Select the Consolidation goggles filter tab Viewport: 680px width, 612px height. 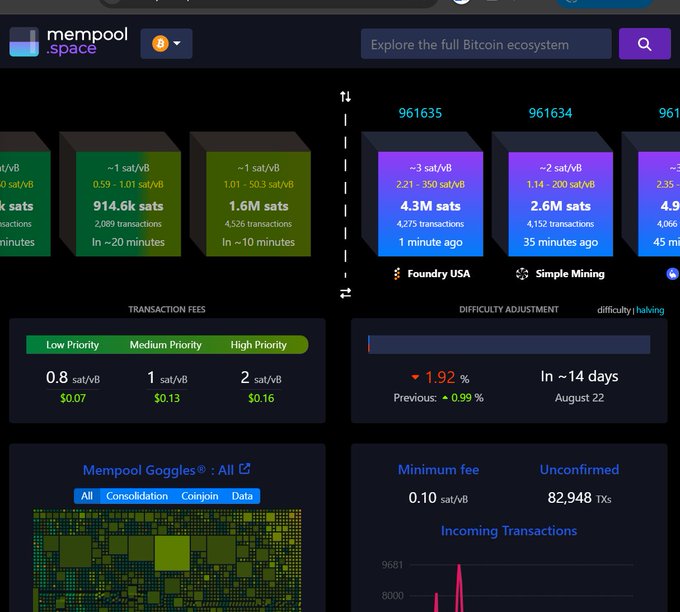[137, 496]
